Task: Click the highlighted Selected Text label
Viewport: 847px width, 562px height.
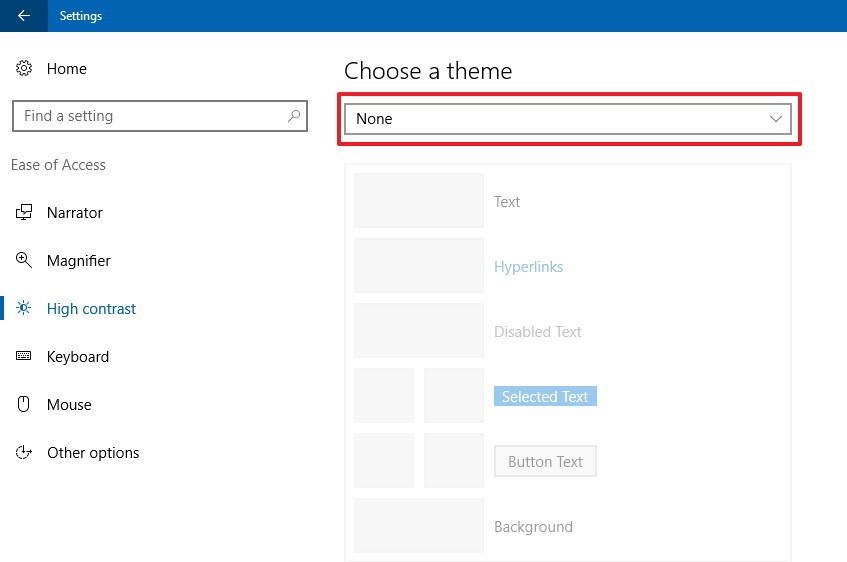Action: (545, 397)
